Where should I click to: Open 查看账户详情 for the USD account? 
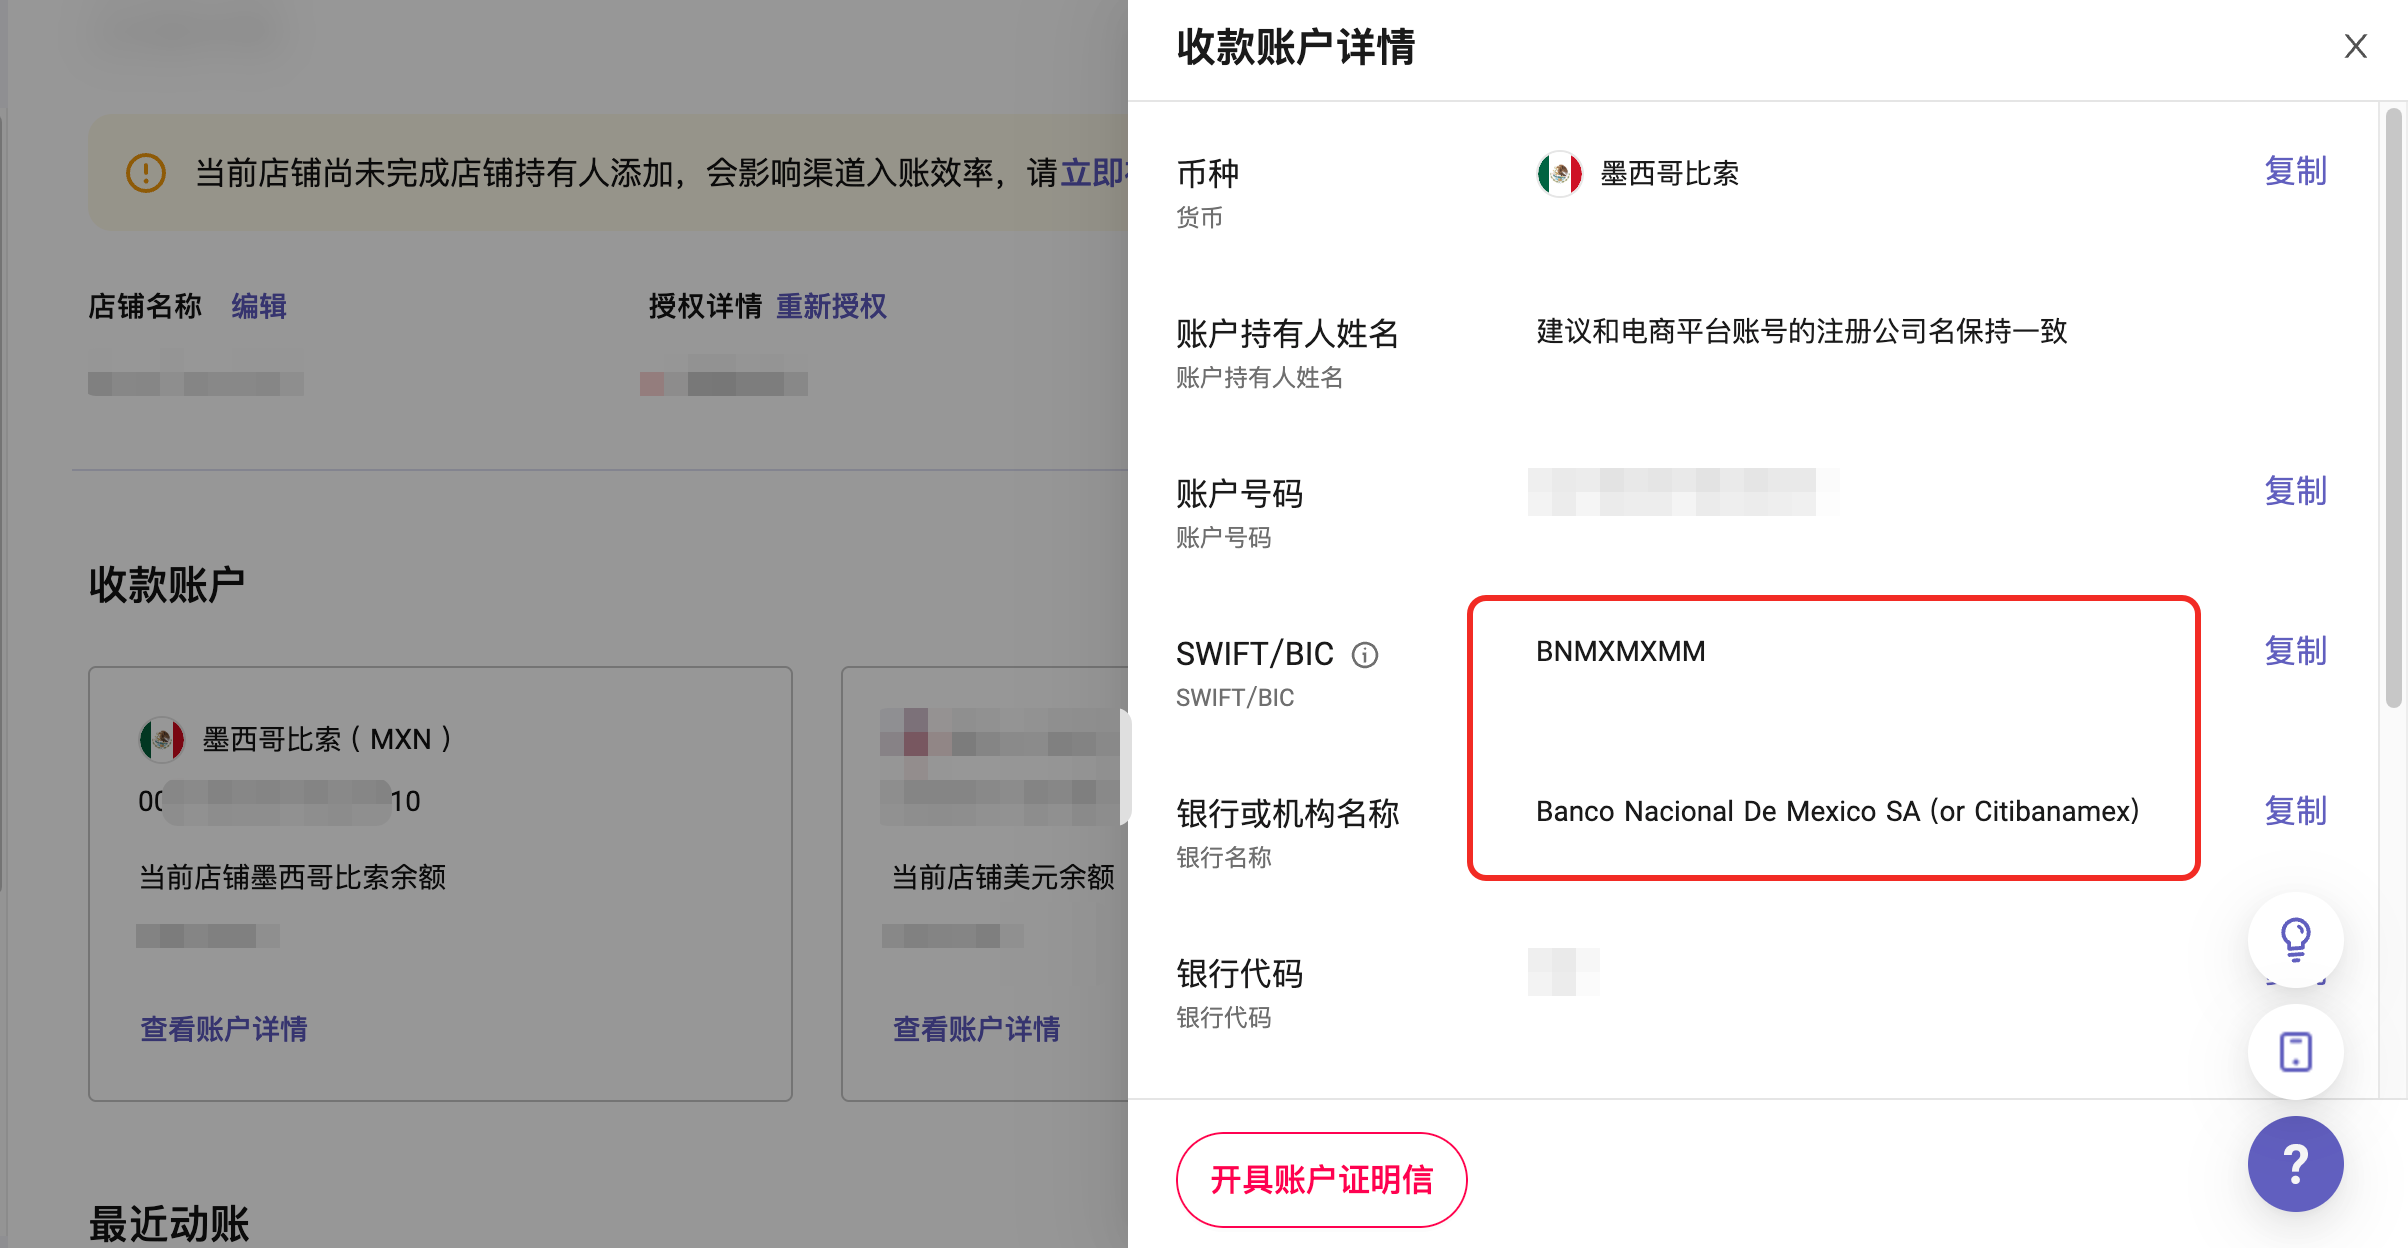pyautogui.click(x=976, y=1029)
